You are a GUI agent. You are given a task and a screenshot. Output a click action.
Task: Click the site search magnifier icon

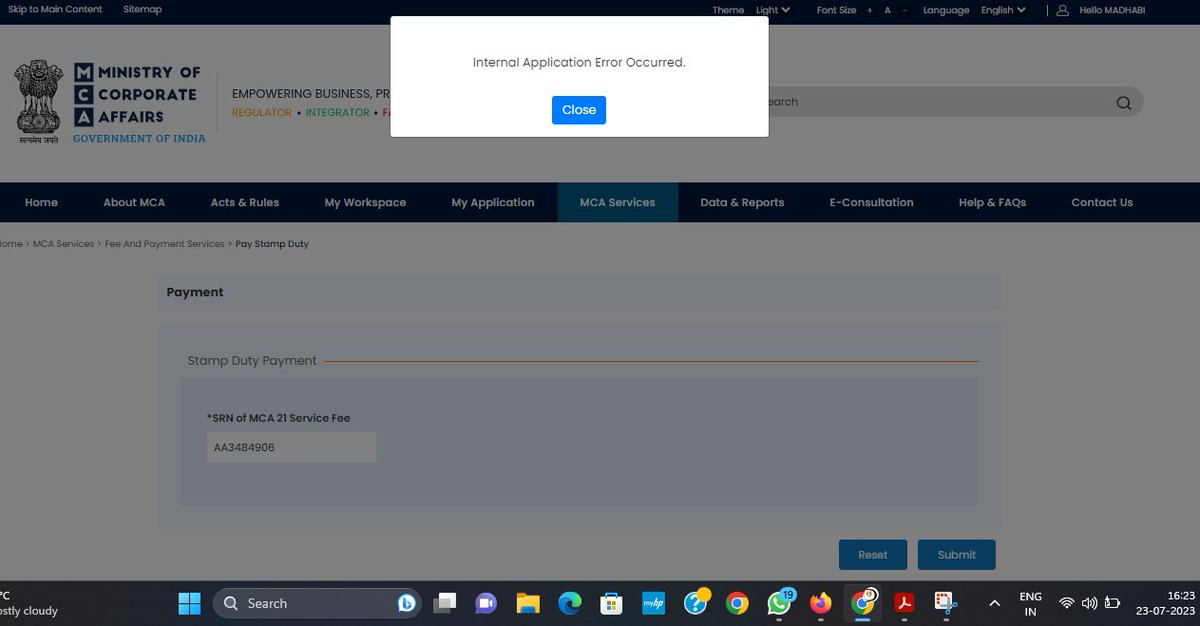[1124, 102]
